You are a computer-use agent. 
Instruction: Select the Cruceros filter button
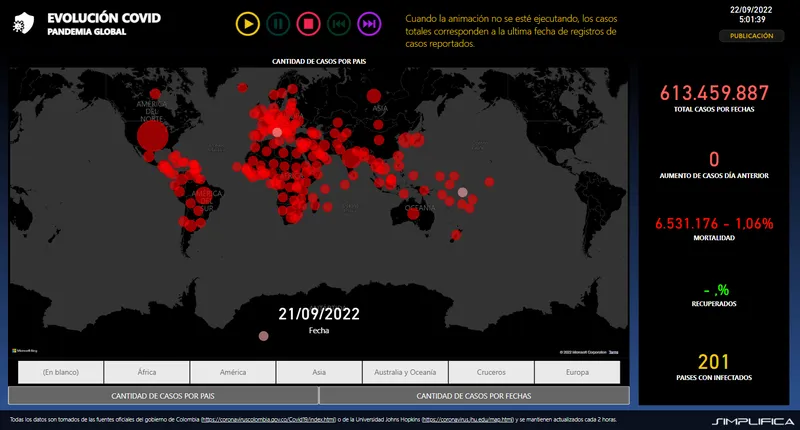(491, 372)
